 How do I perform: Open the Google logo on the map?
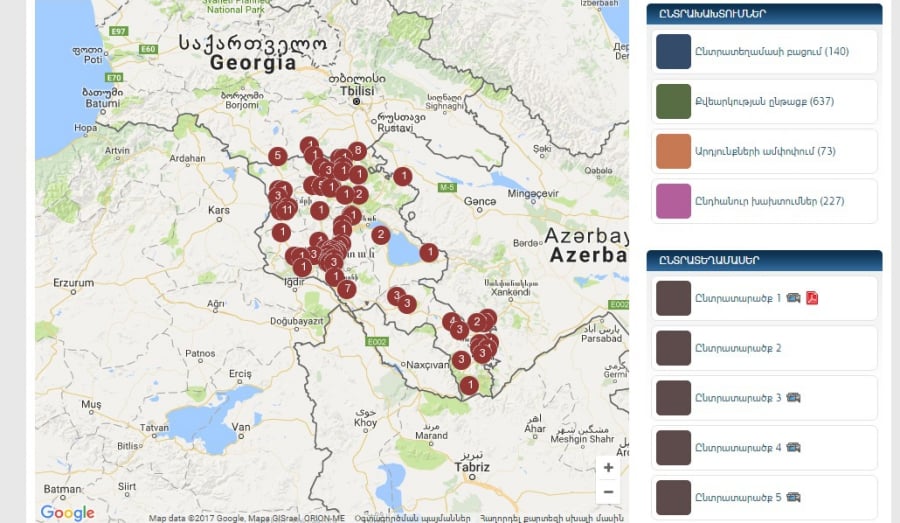coord(67,513)
